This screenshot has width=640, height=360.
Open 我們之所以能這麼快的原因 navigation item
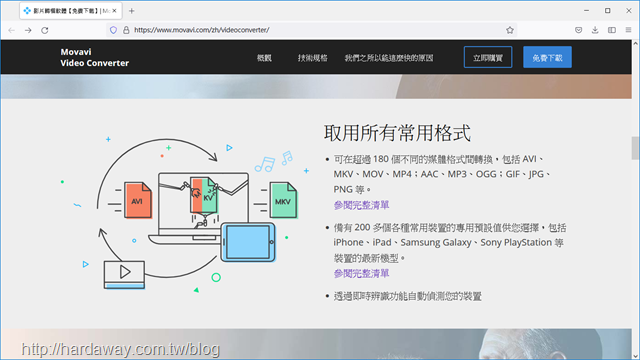point(389,58)
